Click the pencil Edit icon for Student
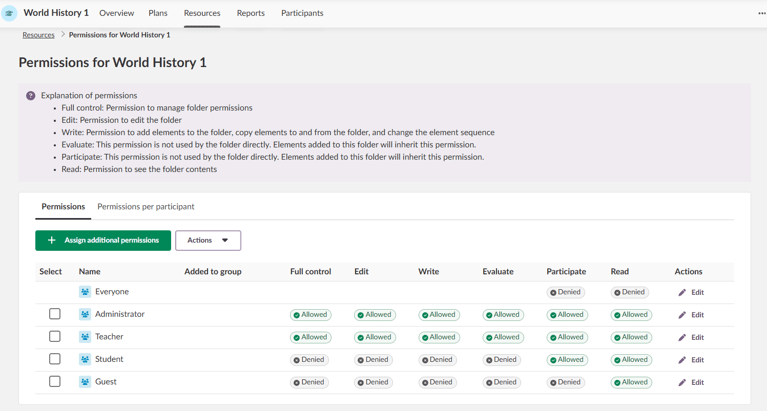Screen dimensions: 767x411 tap(682, 360)
